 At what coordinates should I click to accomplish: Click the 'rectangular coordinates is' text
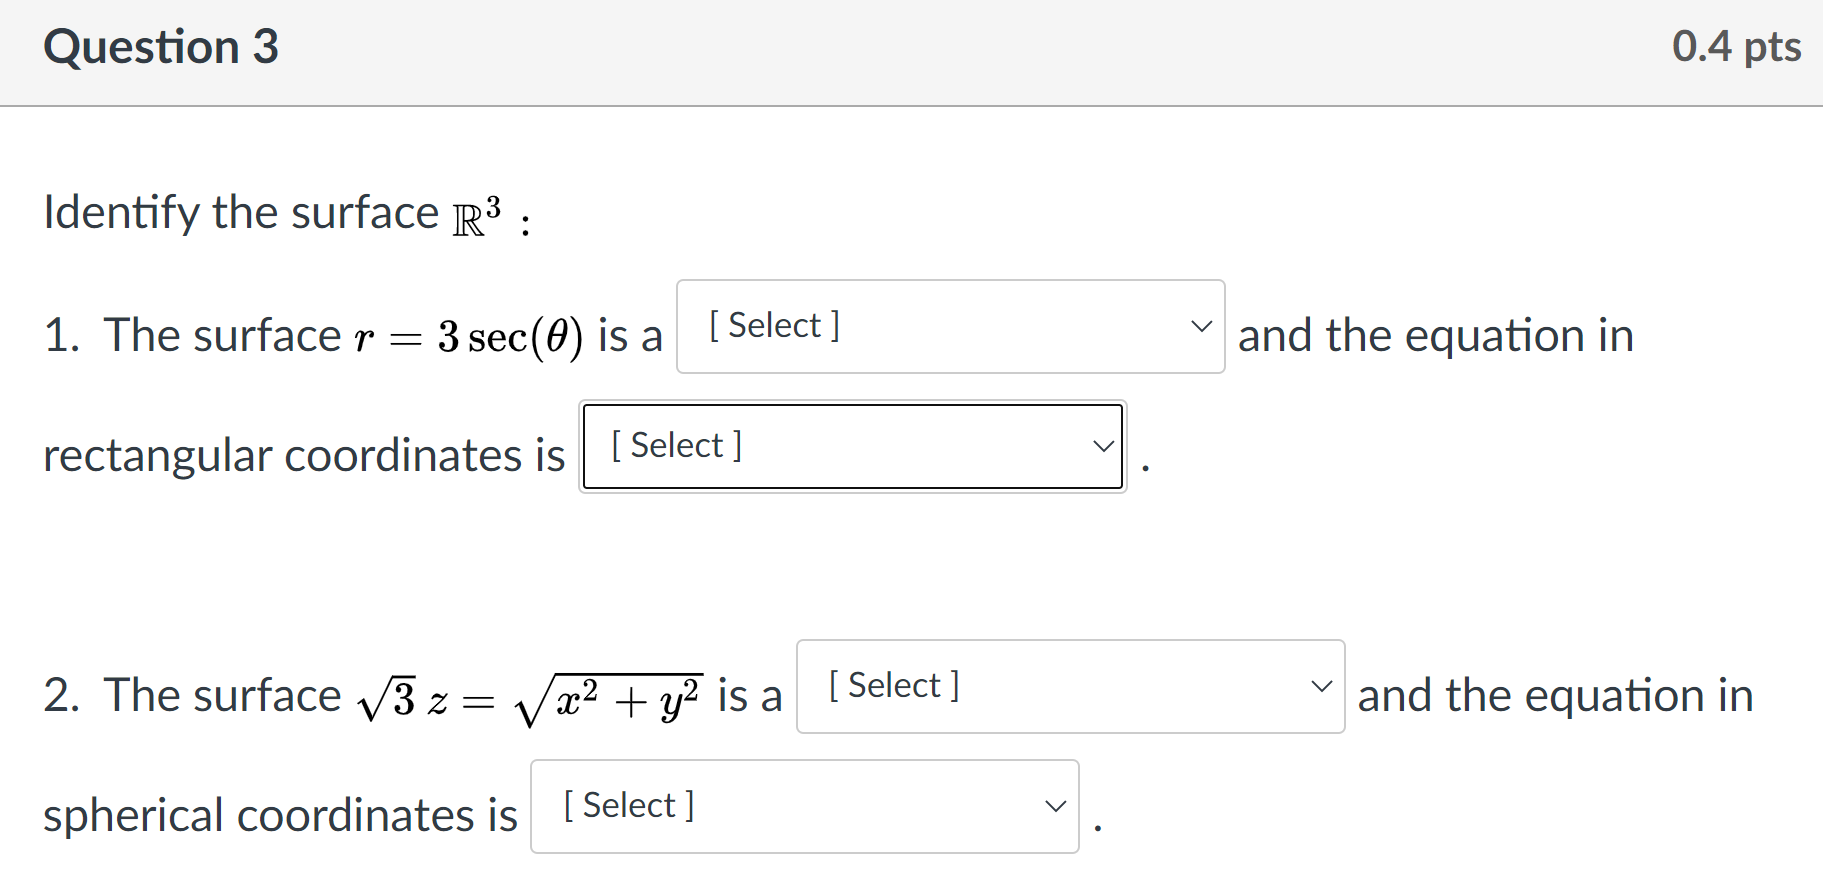(304, 456)
